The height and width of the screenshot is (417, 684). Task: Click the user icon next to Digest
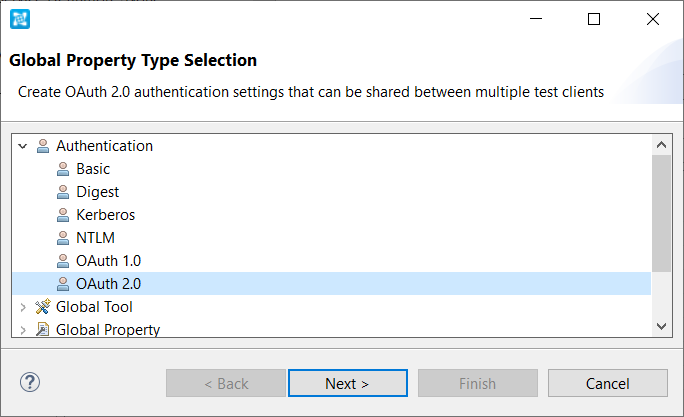coord(63,192)
